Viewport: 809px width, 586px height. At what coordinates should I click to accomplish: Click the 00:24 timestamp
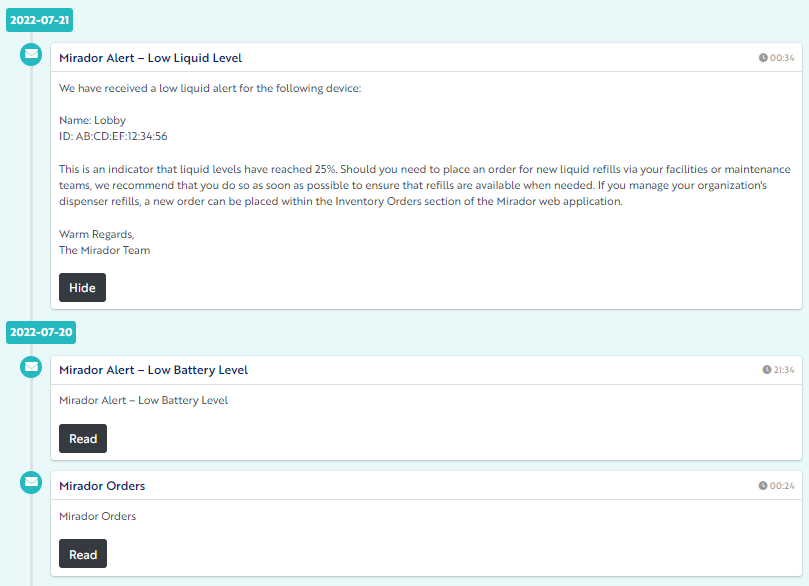(x=782, y=486)
